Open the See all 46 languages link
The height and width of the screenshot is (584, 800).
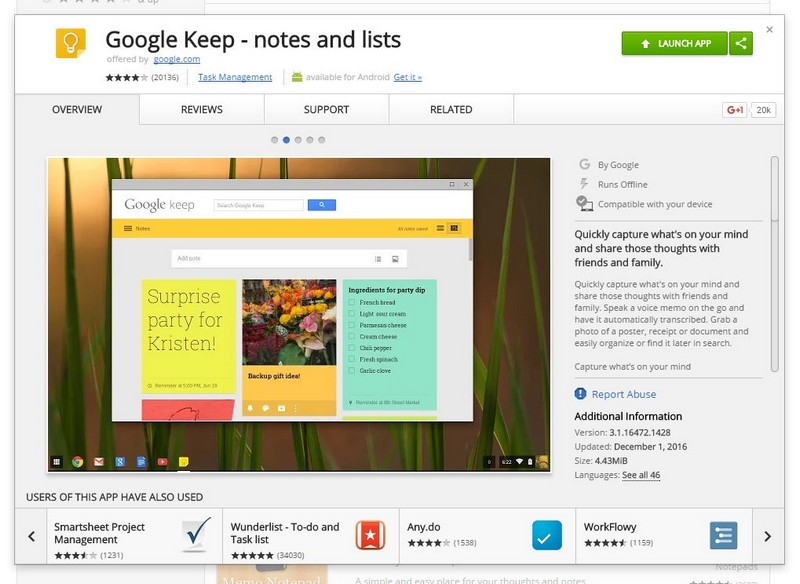tap(641, 475)
